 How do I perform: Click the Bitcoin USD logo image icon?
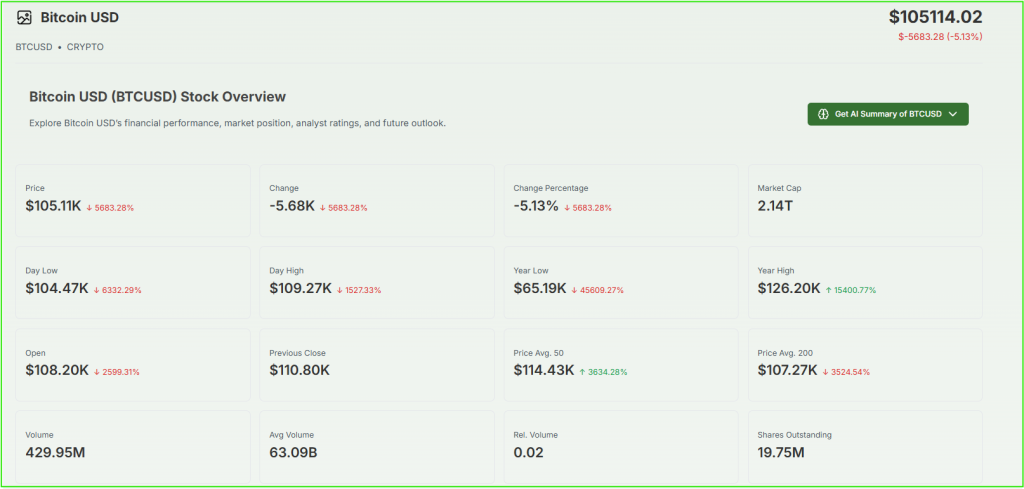click(x=24, y=17)
